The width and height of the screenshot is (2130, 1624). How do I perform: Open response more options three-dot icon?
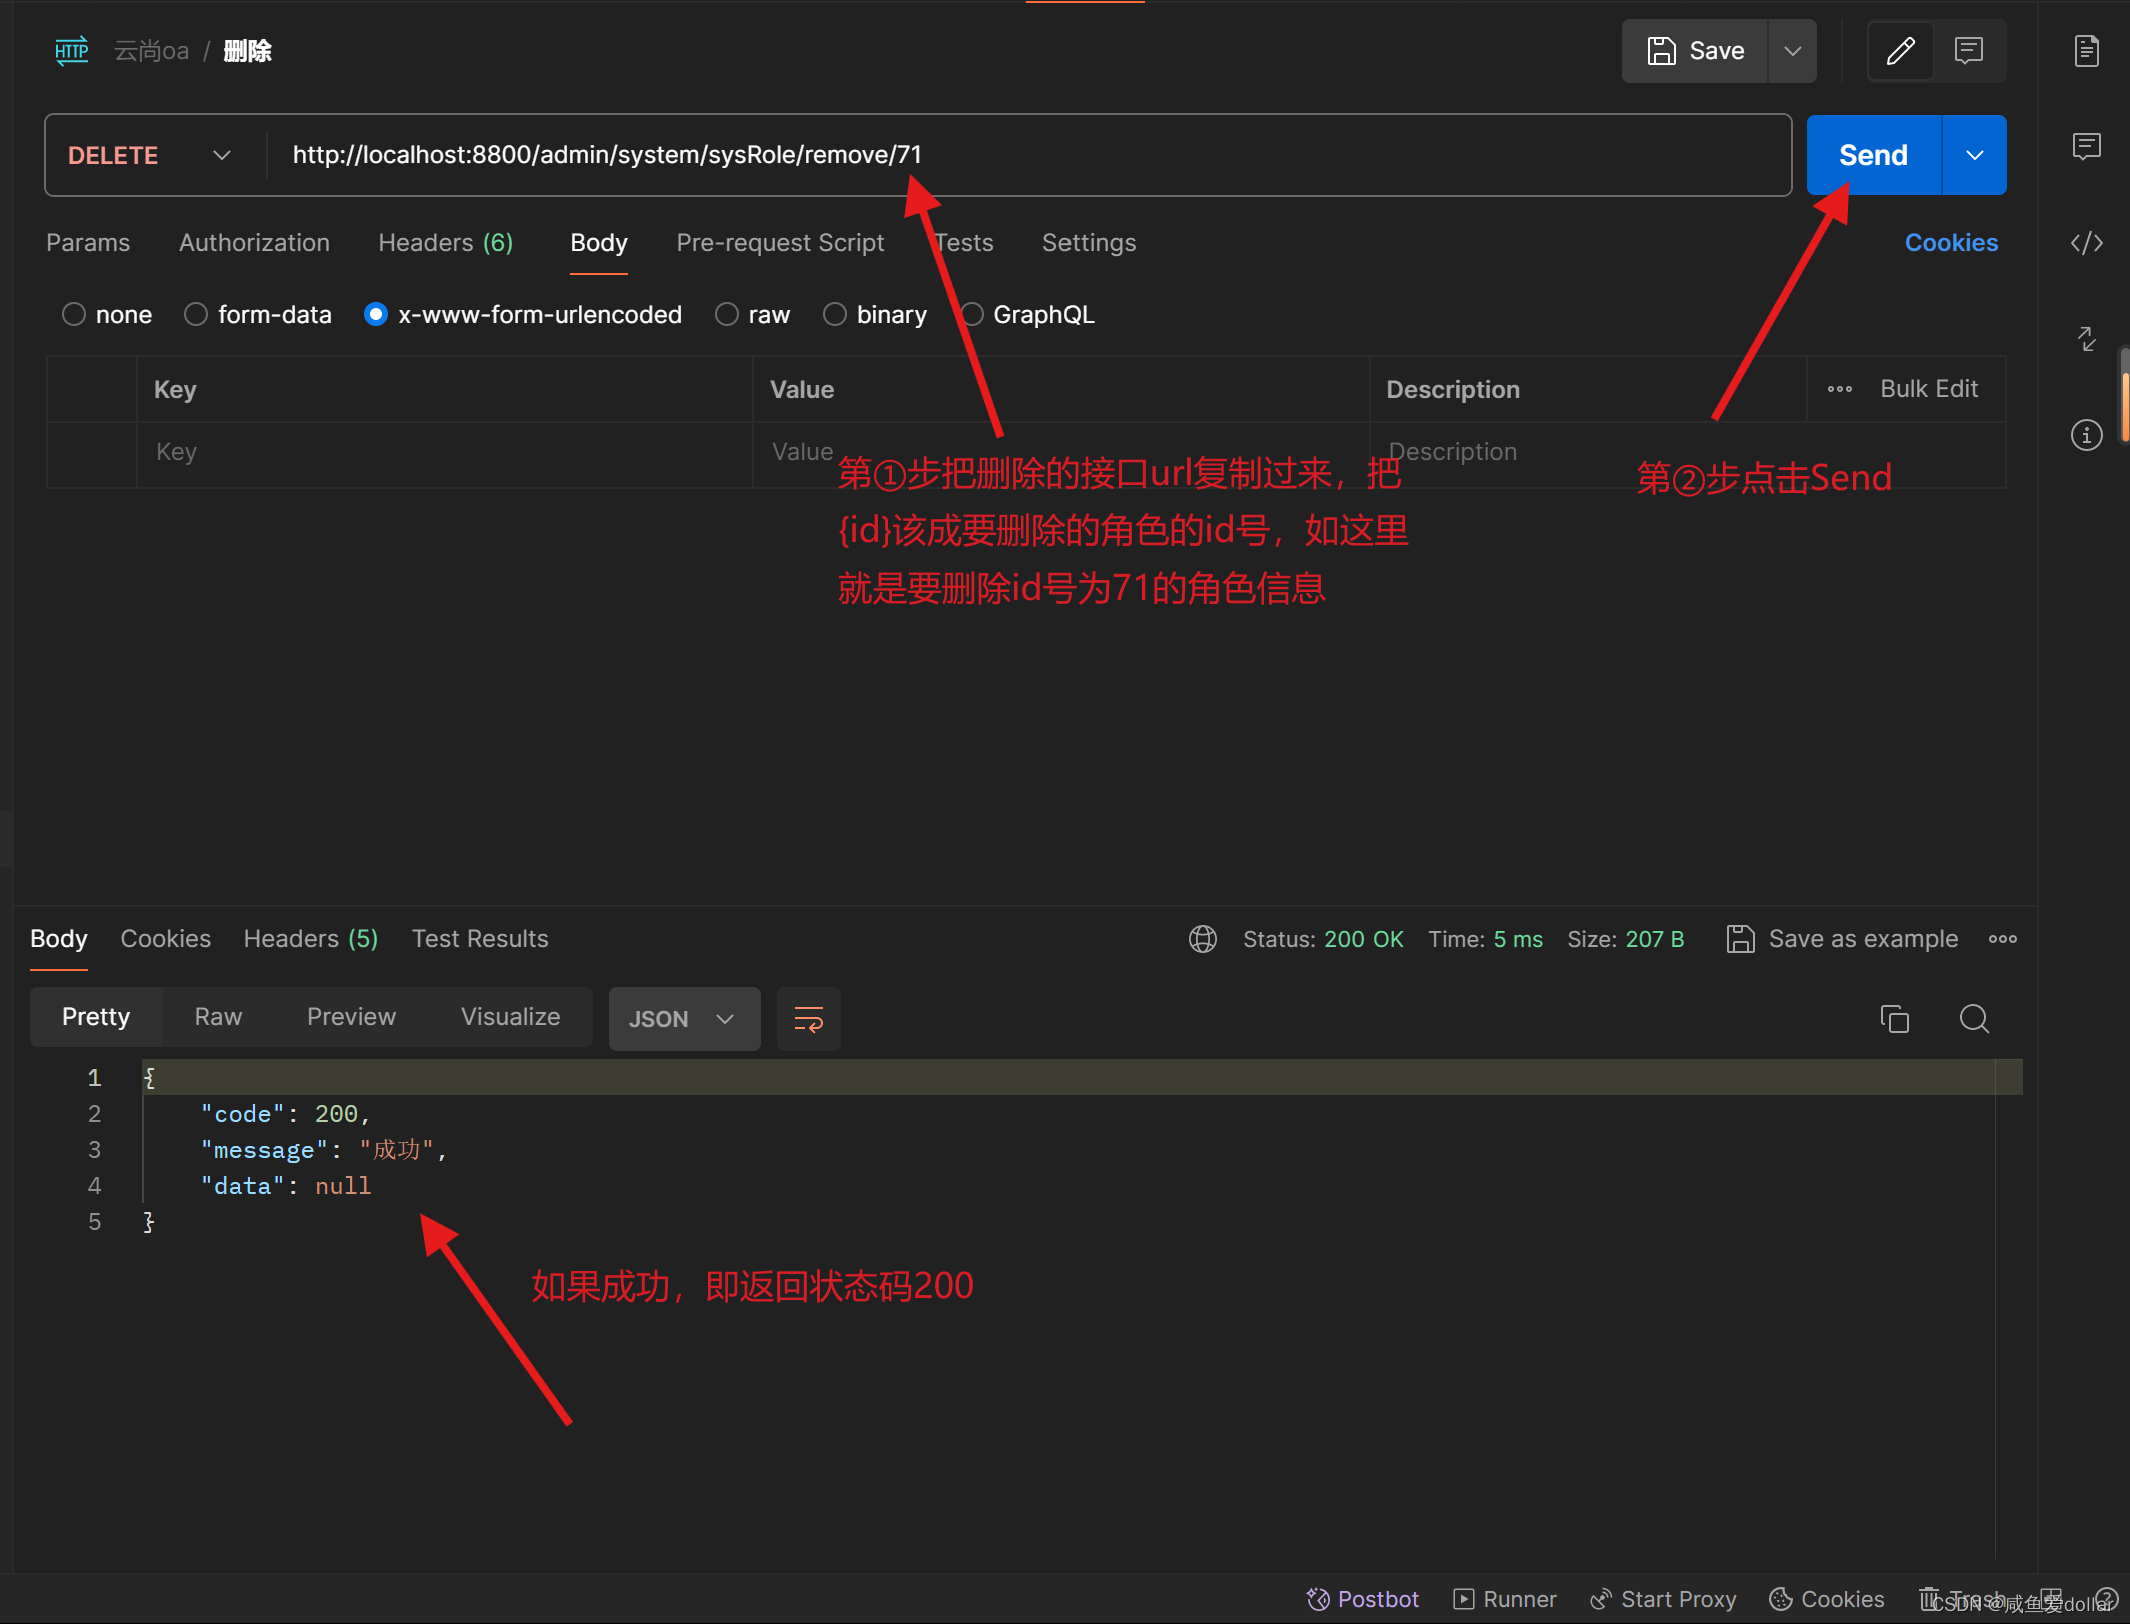click(x=2003, y=939)
